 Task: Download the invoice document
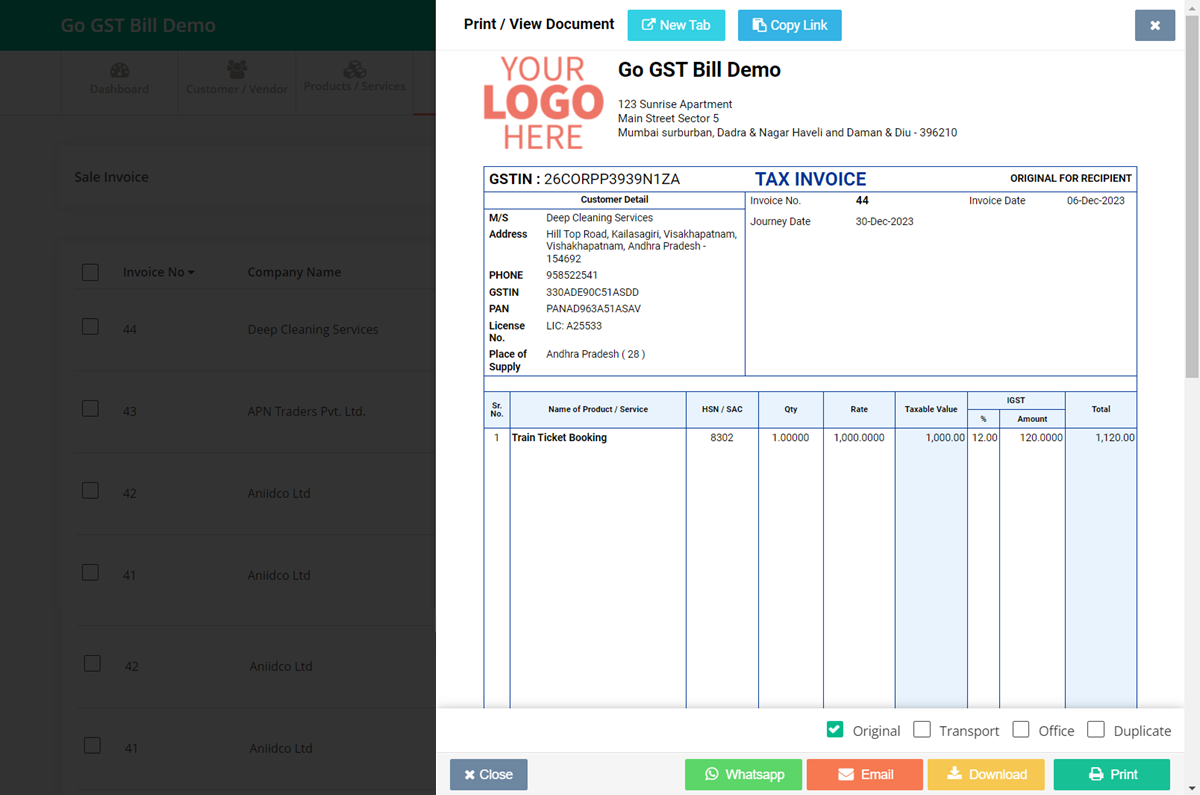986,774
